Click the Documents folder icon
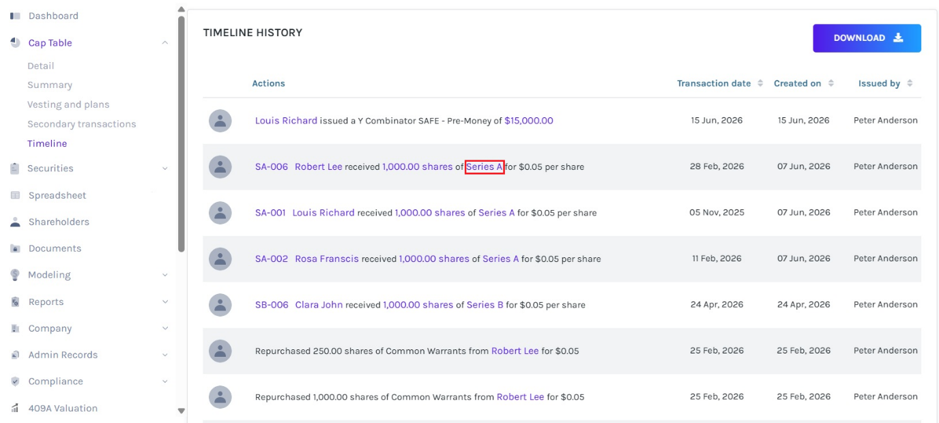 [16, 248]
